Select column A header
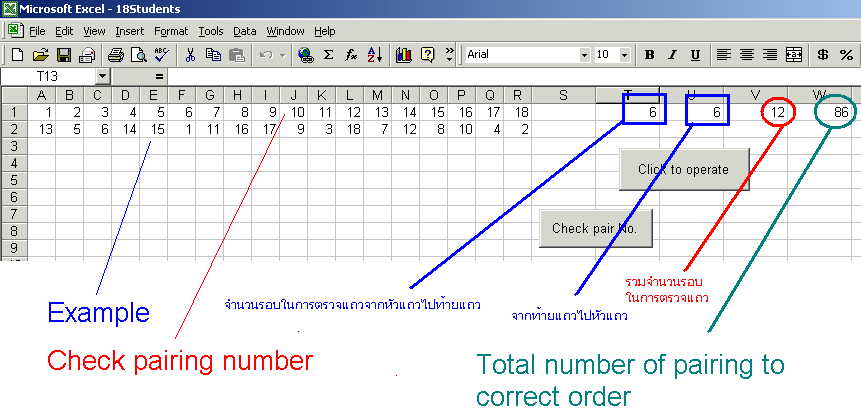Image resolution: width=861 pixels, height=419 pixels. coord(41,95)
